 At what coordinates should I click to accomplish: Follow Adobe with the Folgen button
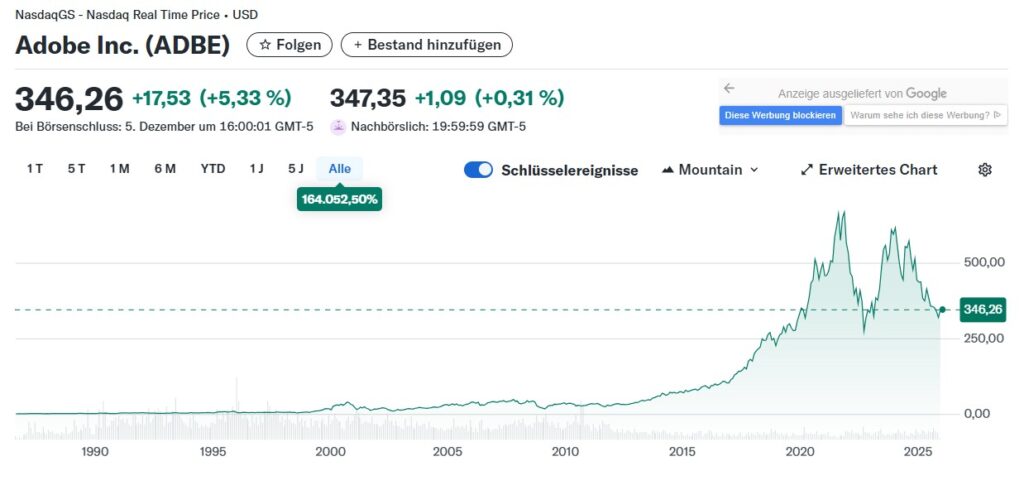point(289,44)
